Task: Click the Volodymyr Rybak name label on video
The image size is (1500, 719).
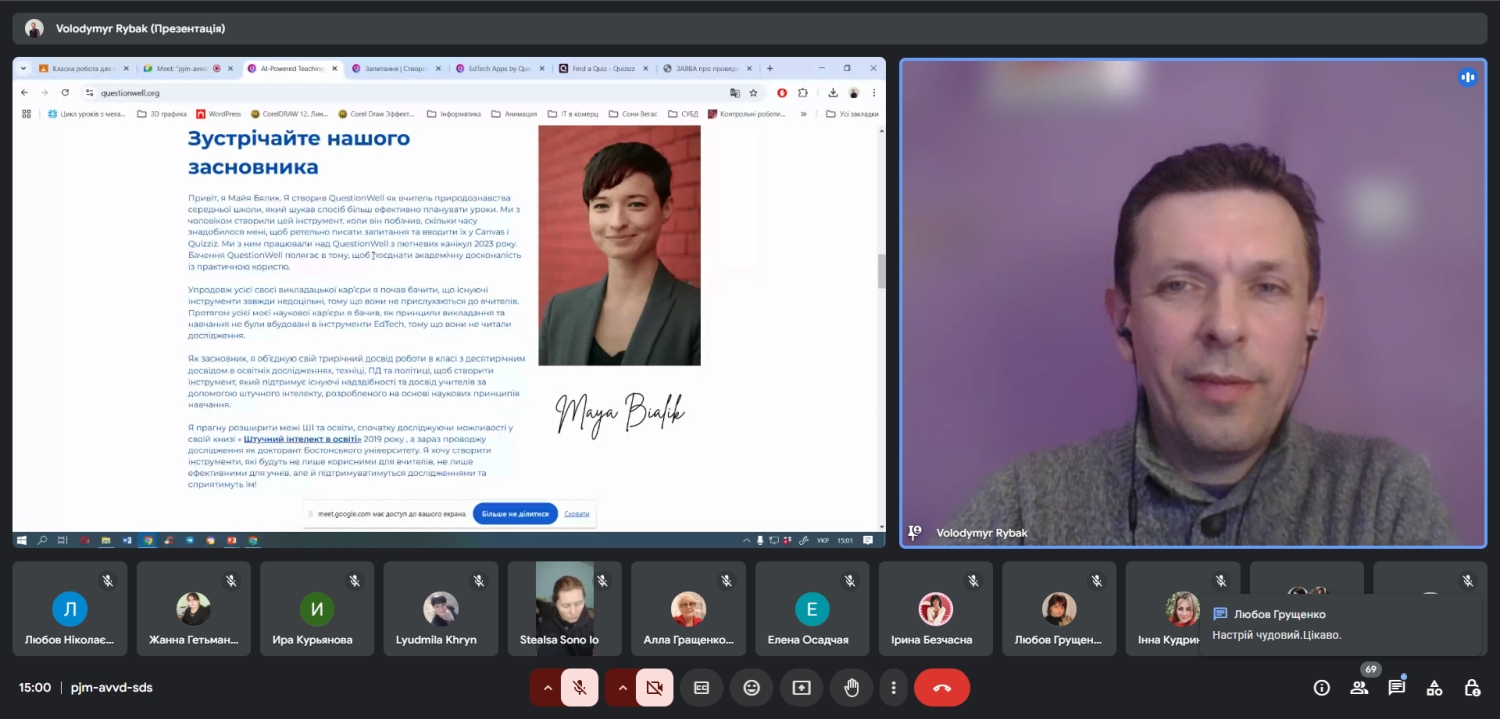Action: pyautogui.click(x=981, y=533)
